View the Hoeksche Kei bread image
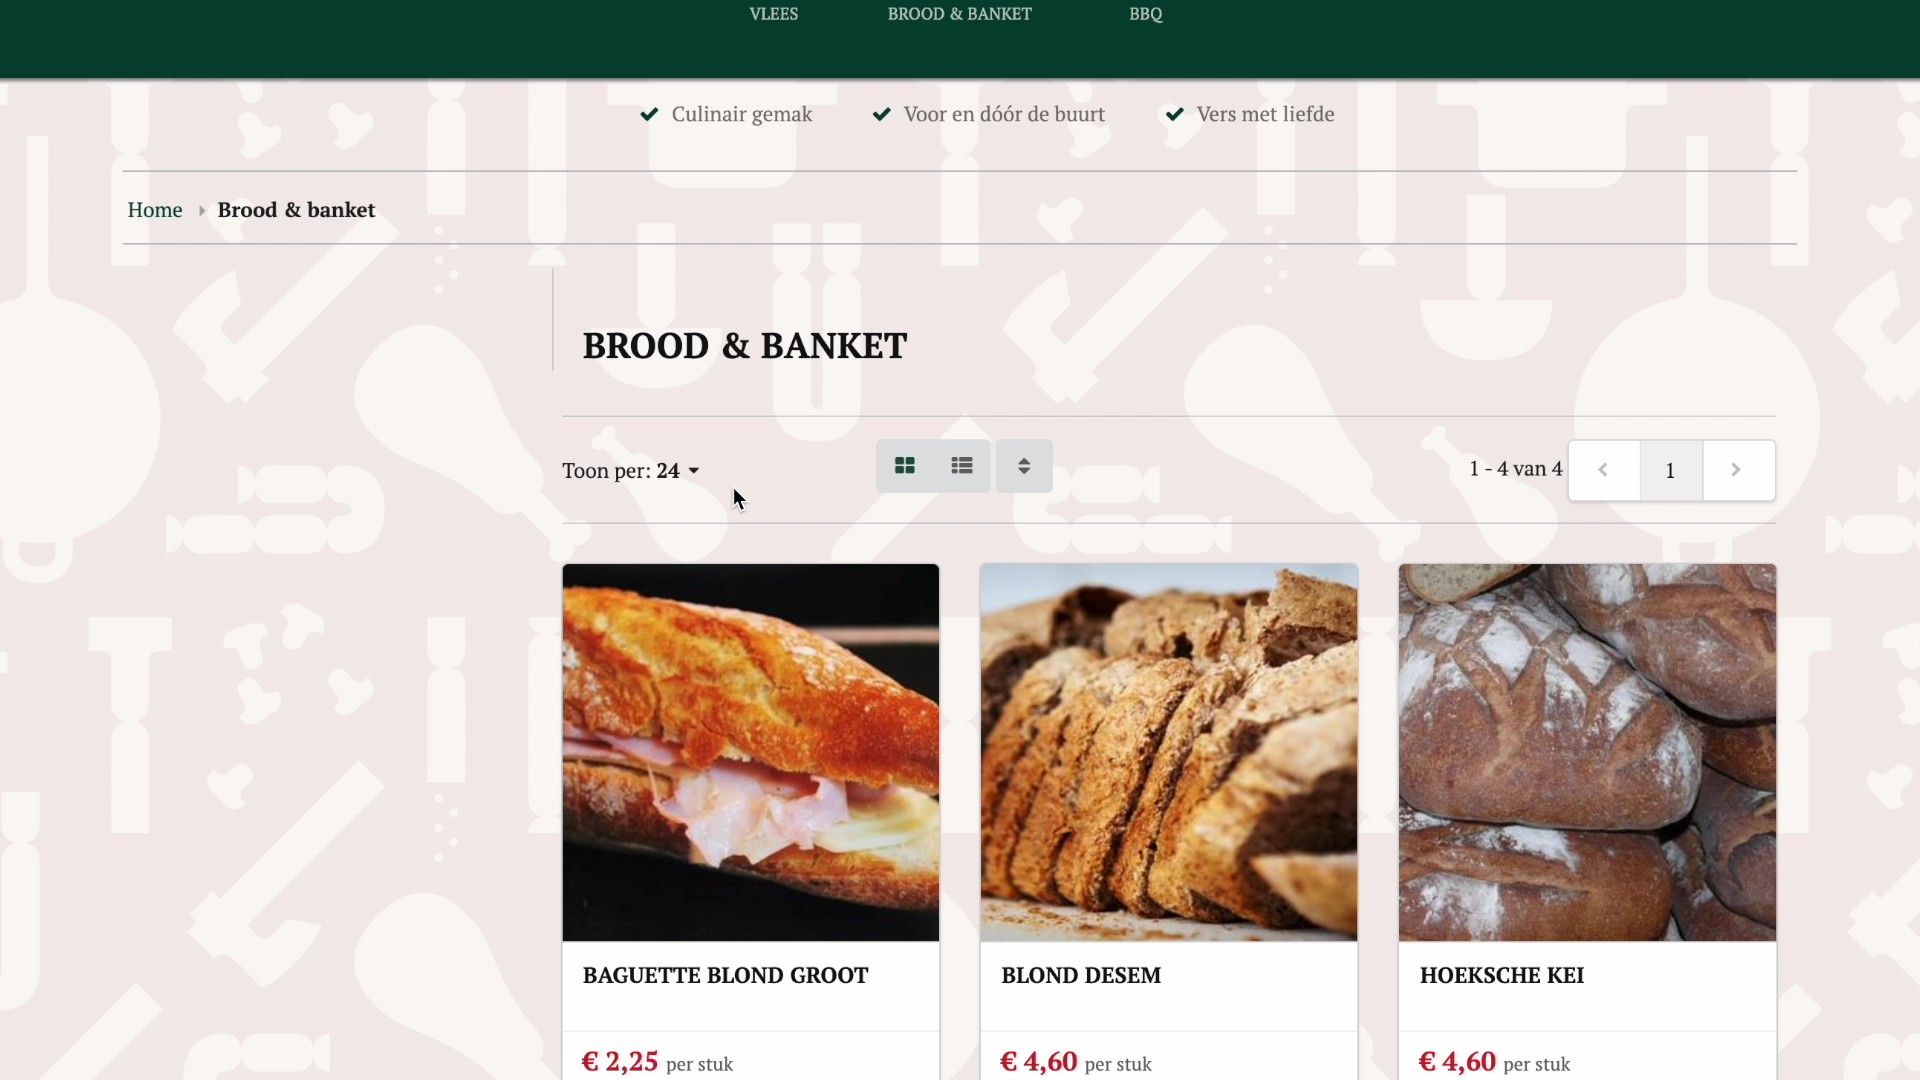Image resolution: width=1920 pixels, height=1080 pixels. pyautogui.click(x=1588, y=752)
